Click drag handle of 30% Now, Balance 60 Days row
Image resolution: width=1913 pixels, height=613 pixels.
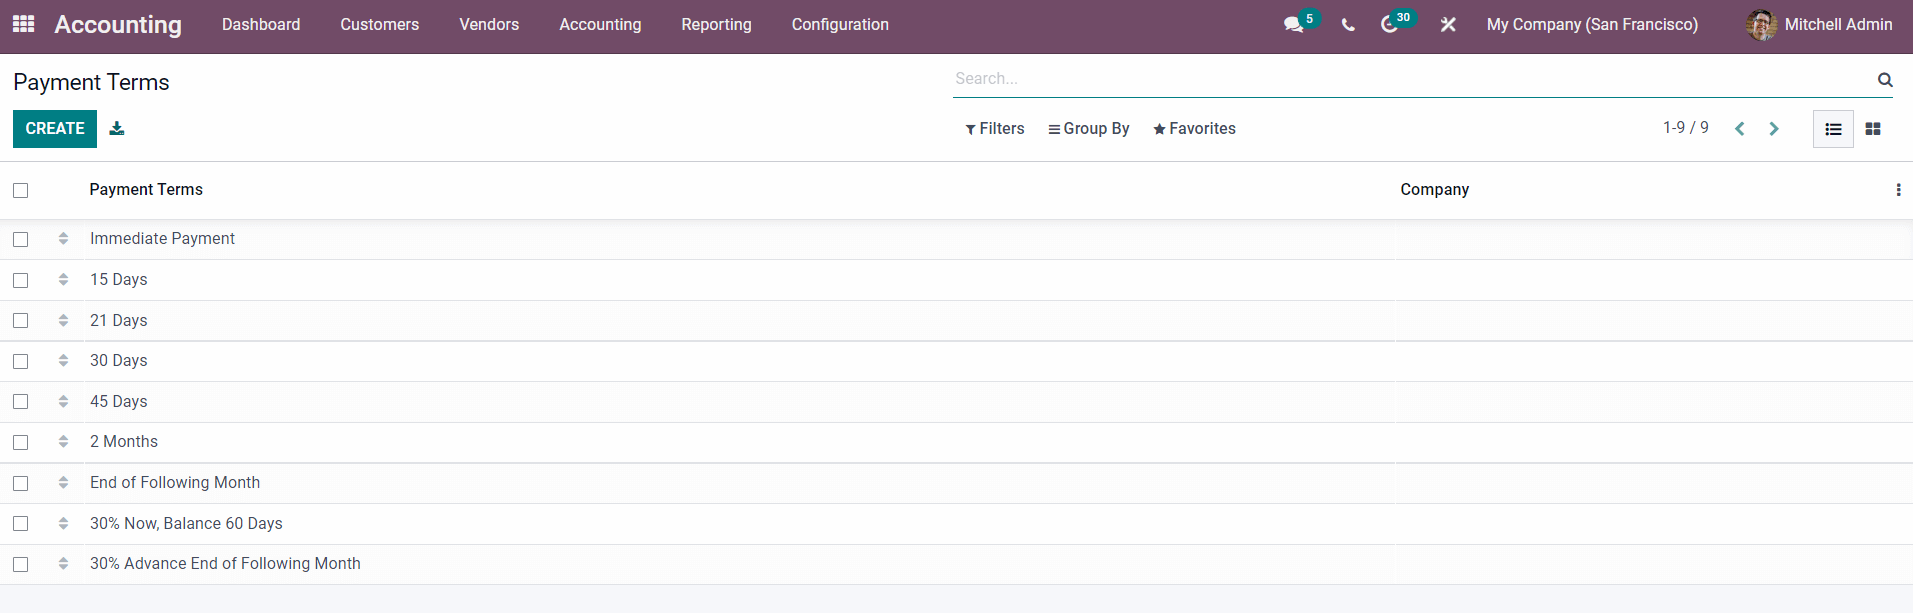(x=63, y=523)
